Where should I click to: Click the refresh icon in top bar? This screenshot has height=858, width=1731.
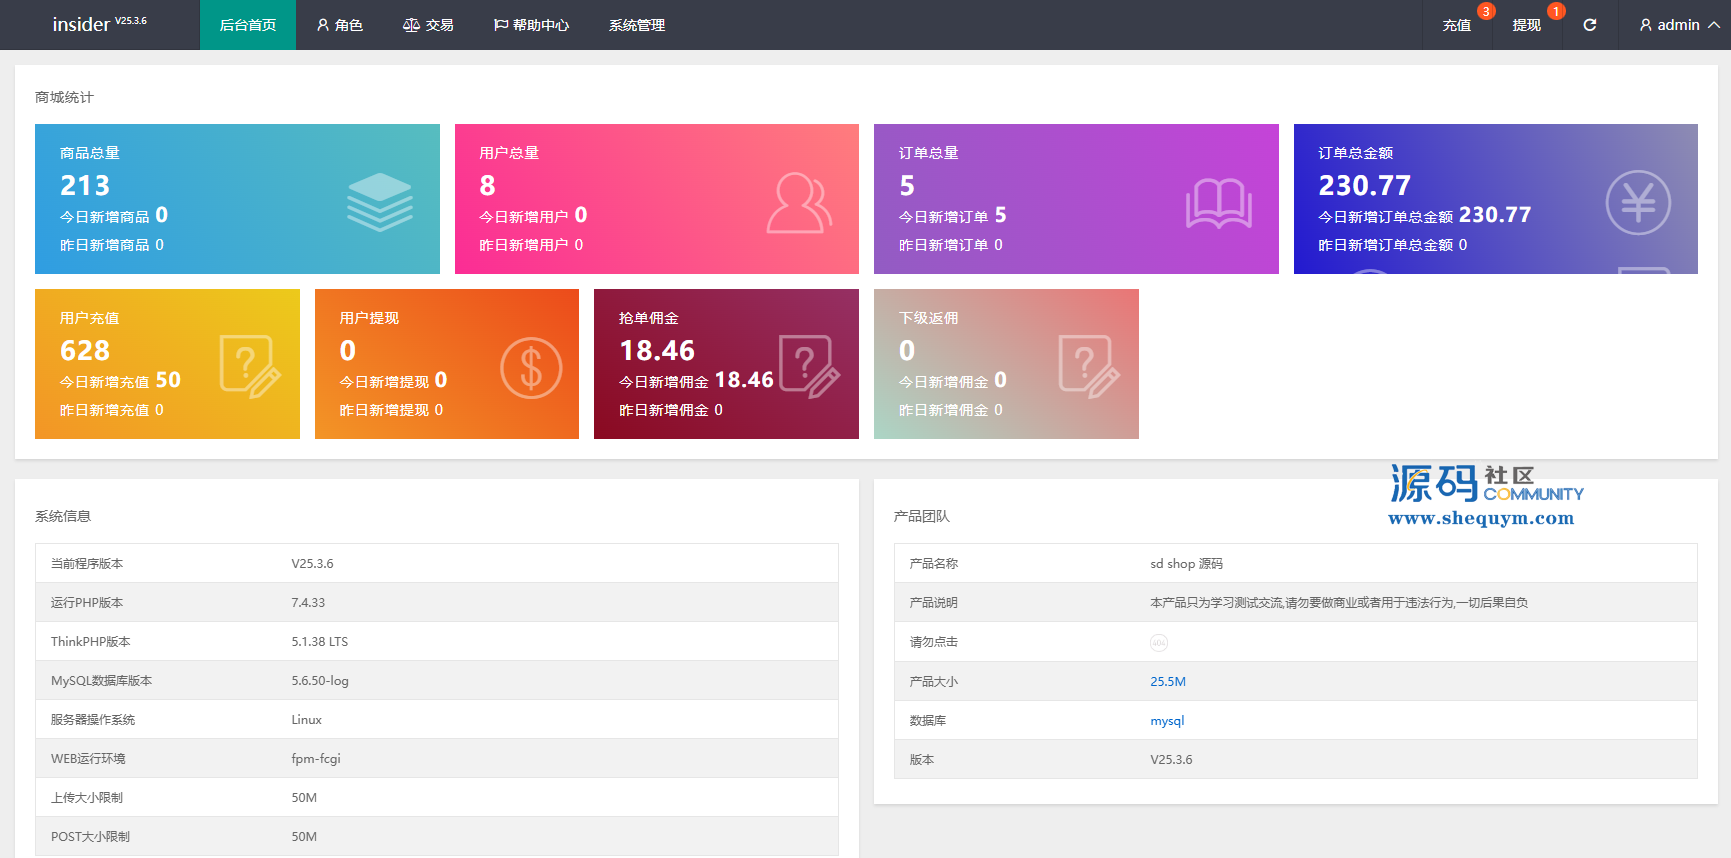(x=1589, y=25)
